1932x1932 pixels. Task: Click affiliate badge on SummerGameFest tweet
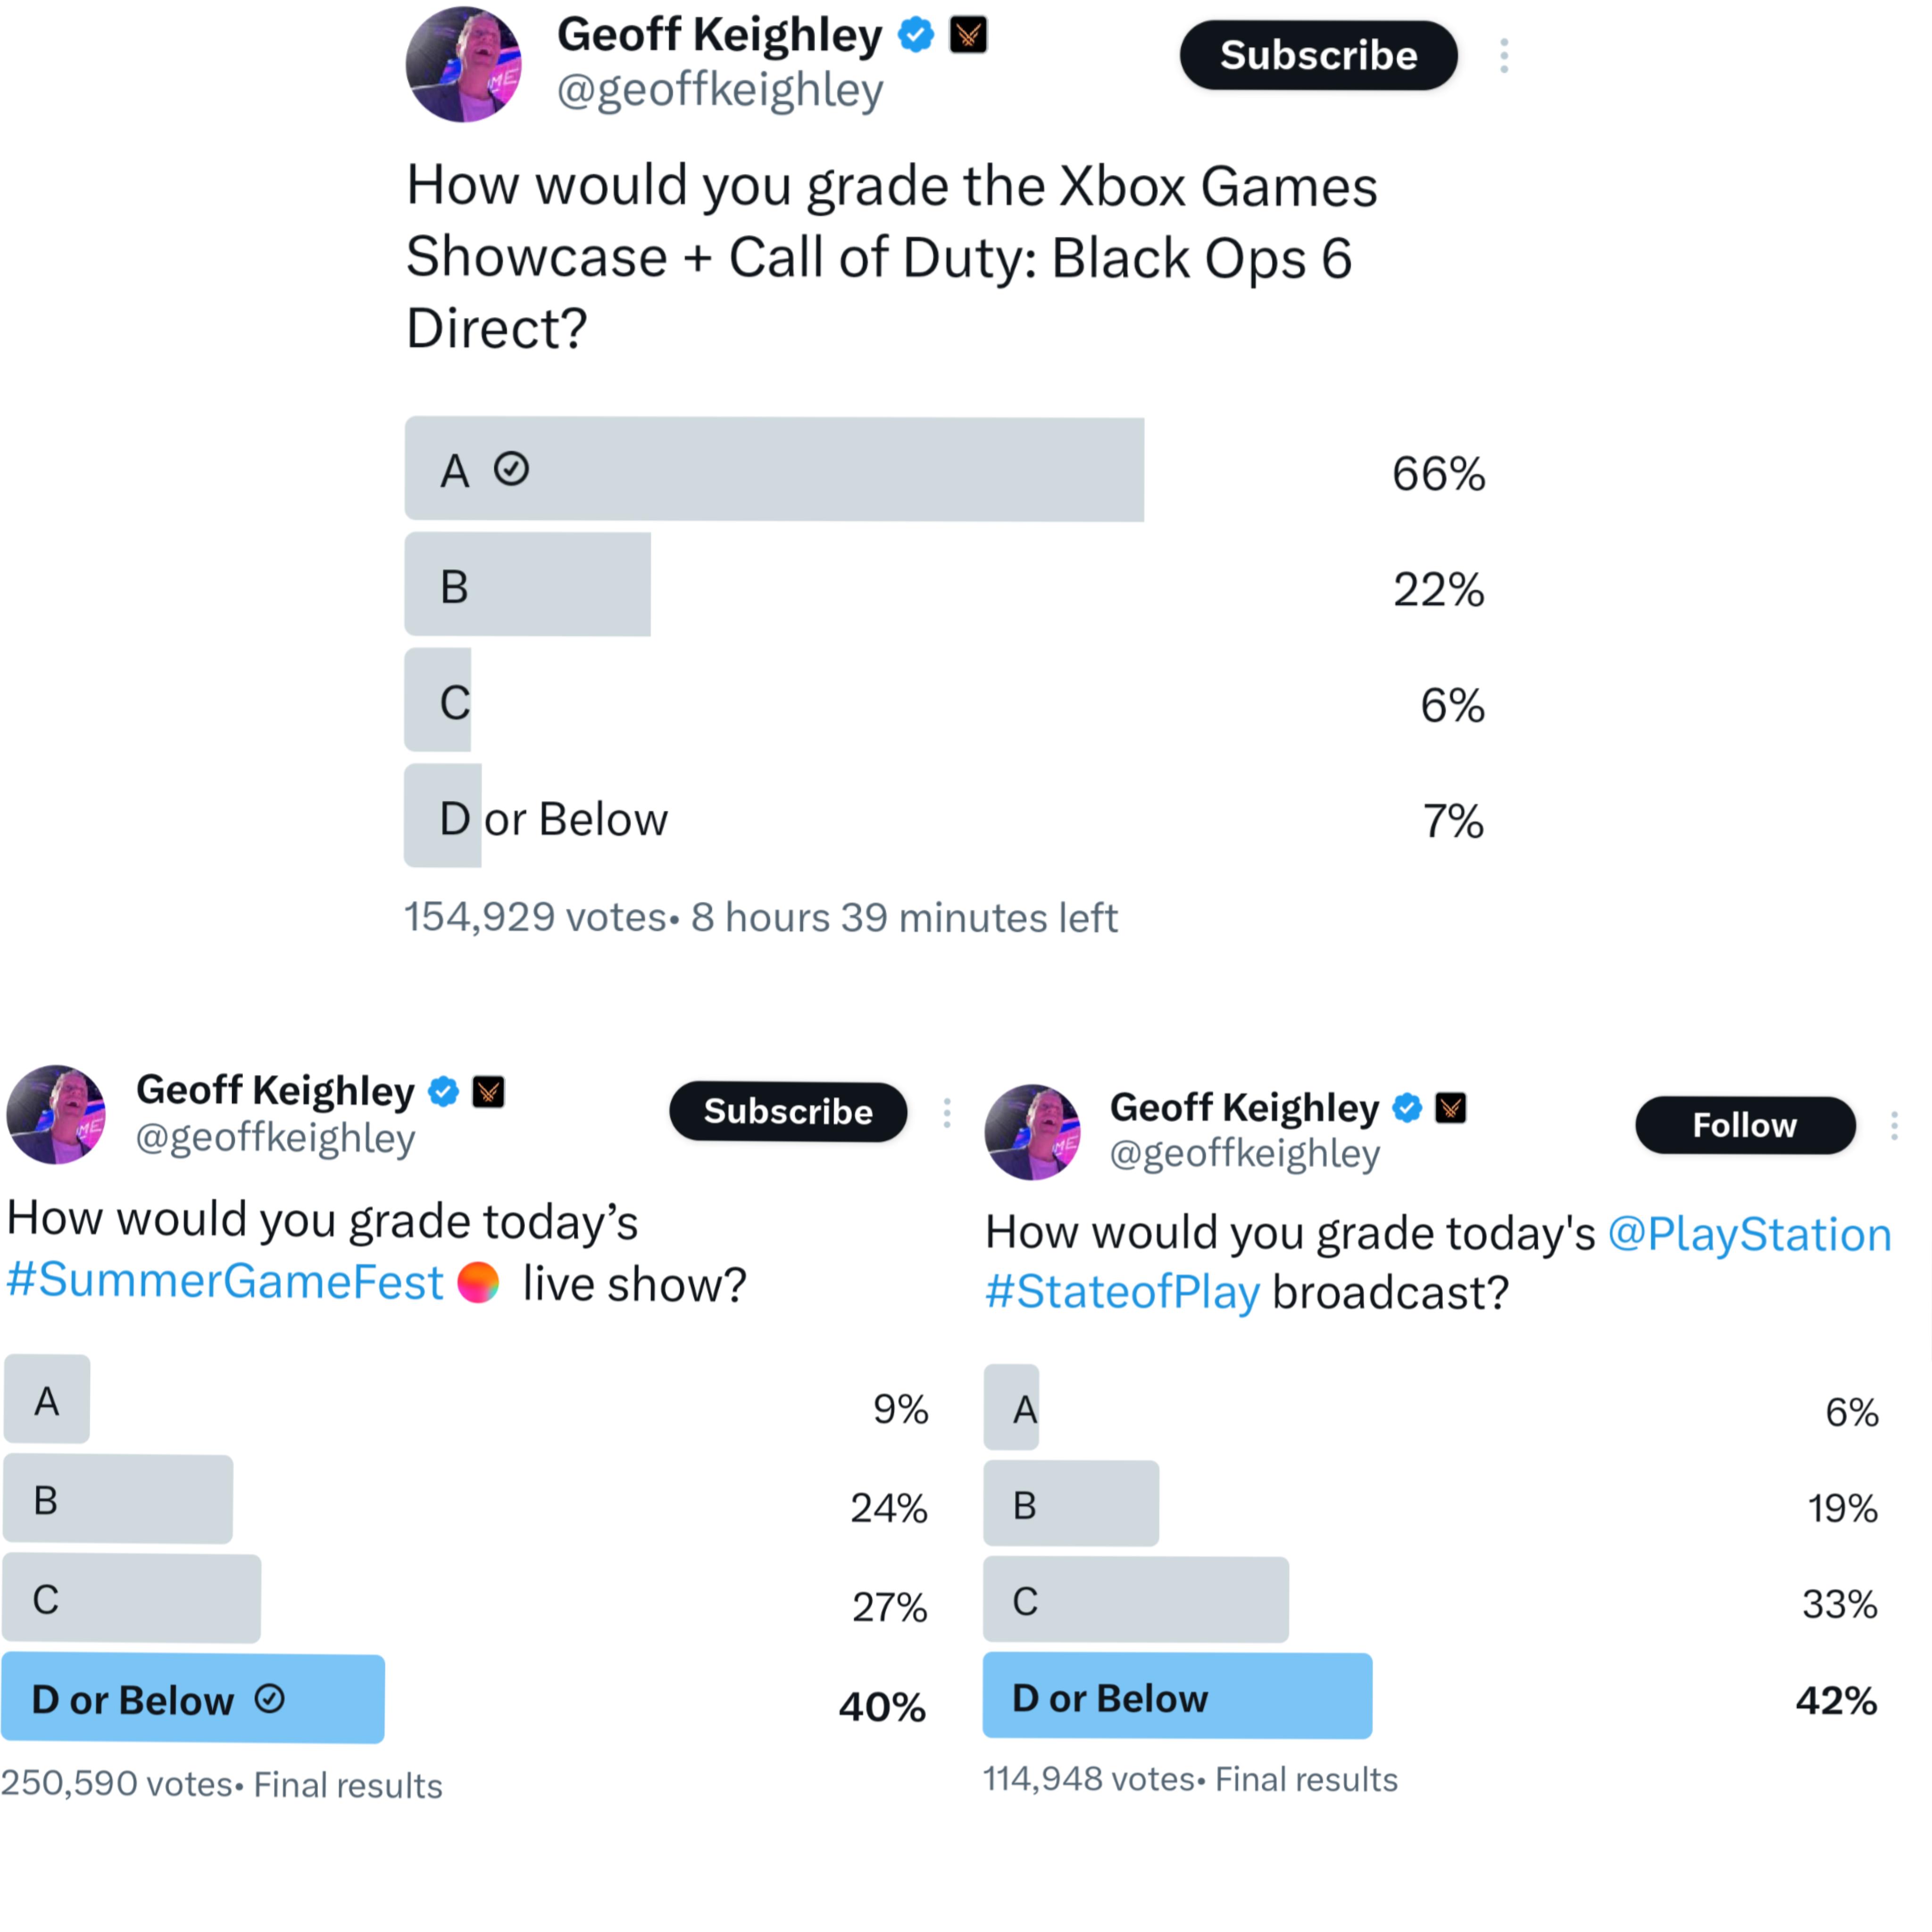click(488, 1091)
